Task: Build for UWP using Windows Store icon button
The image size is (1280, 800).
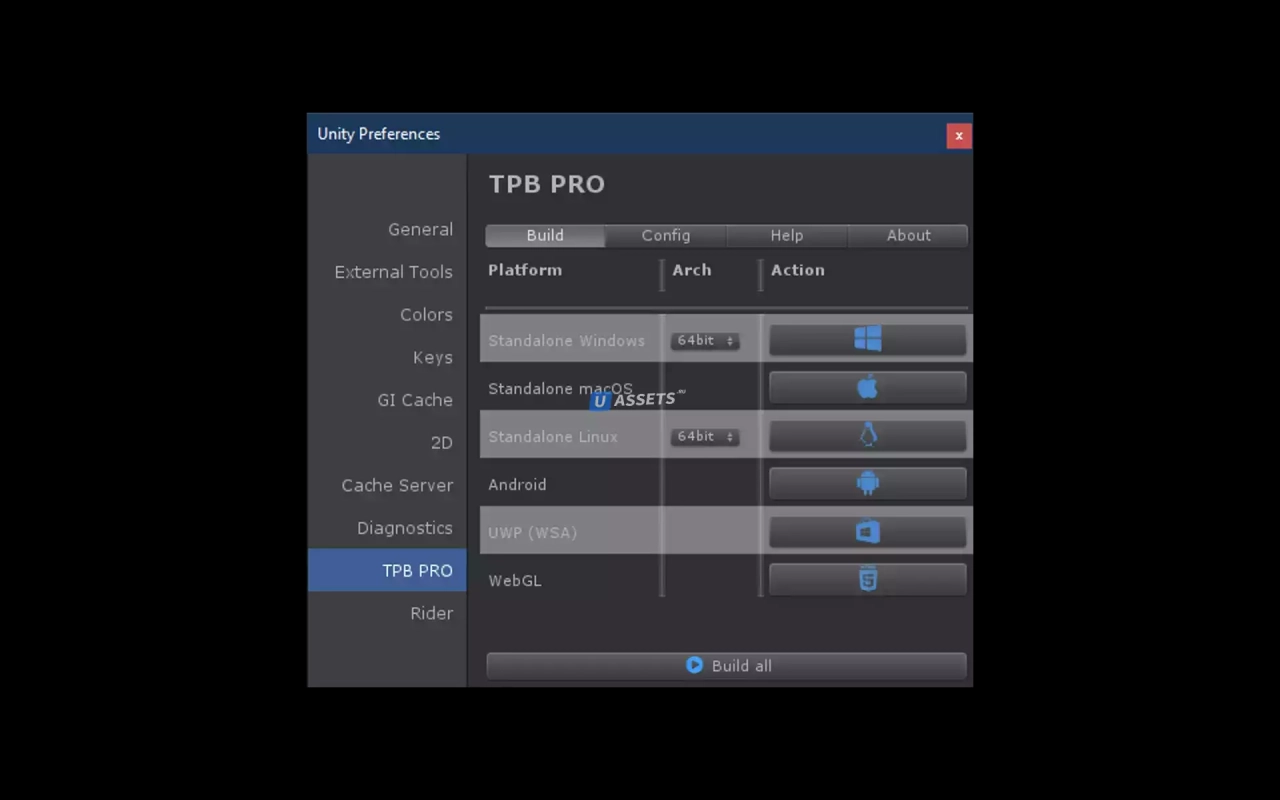Action: (867, 532)
